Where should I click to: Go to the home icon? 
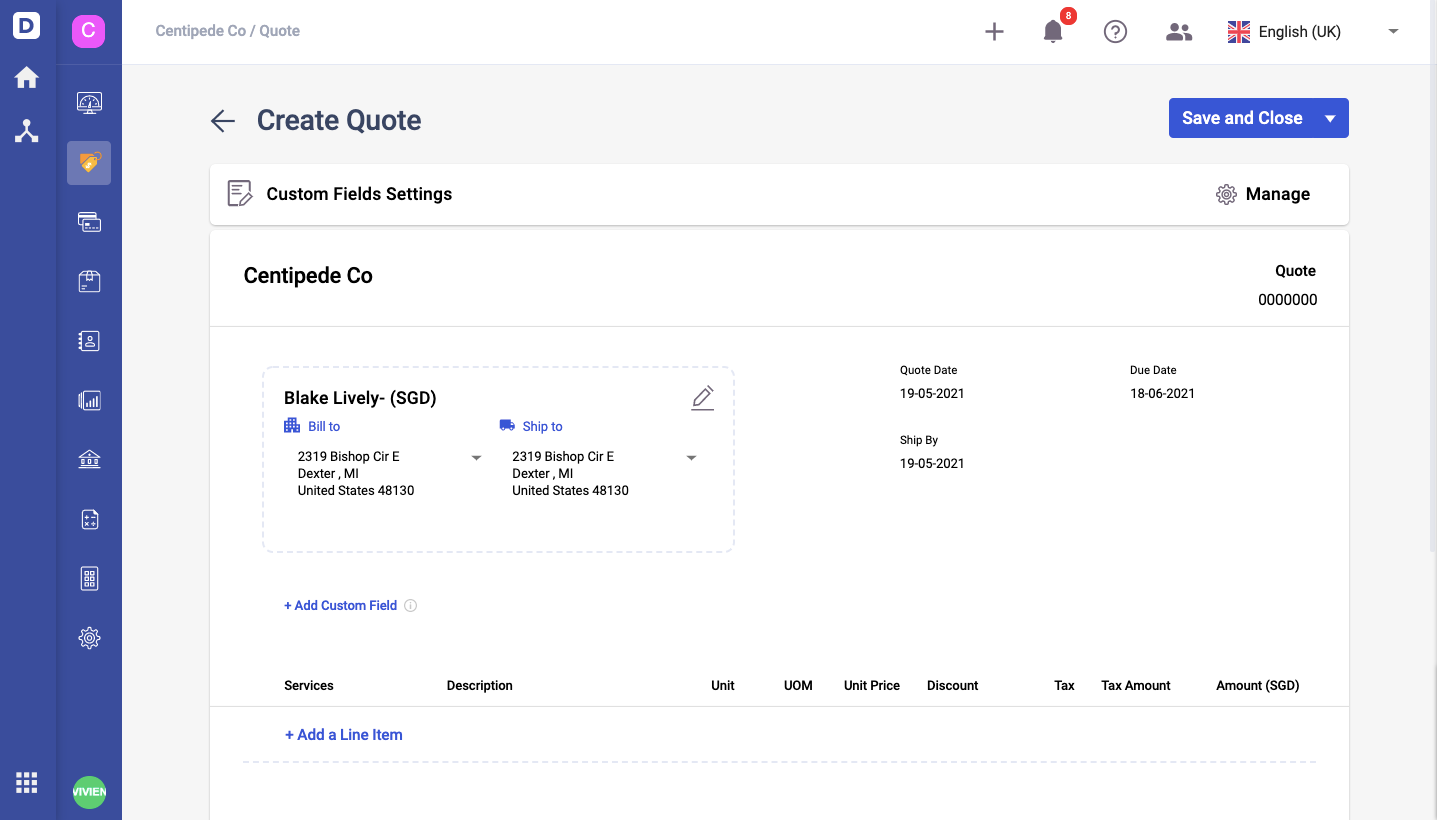click(x=27, y=78)
